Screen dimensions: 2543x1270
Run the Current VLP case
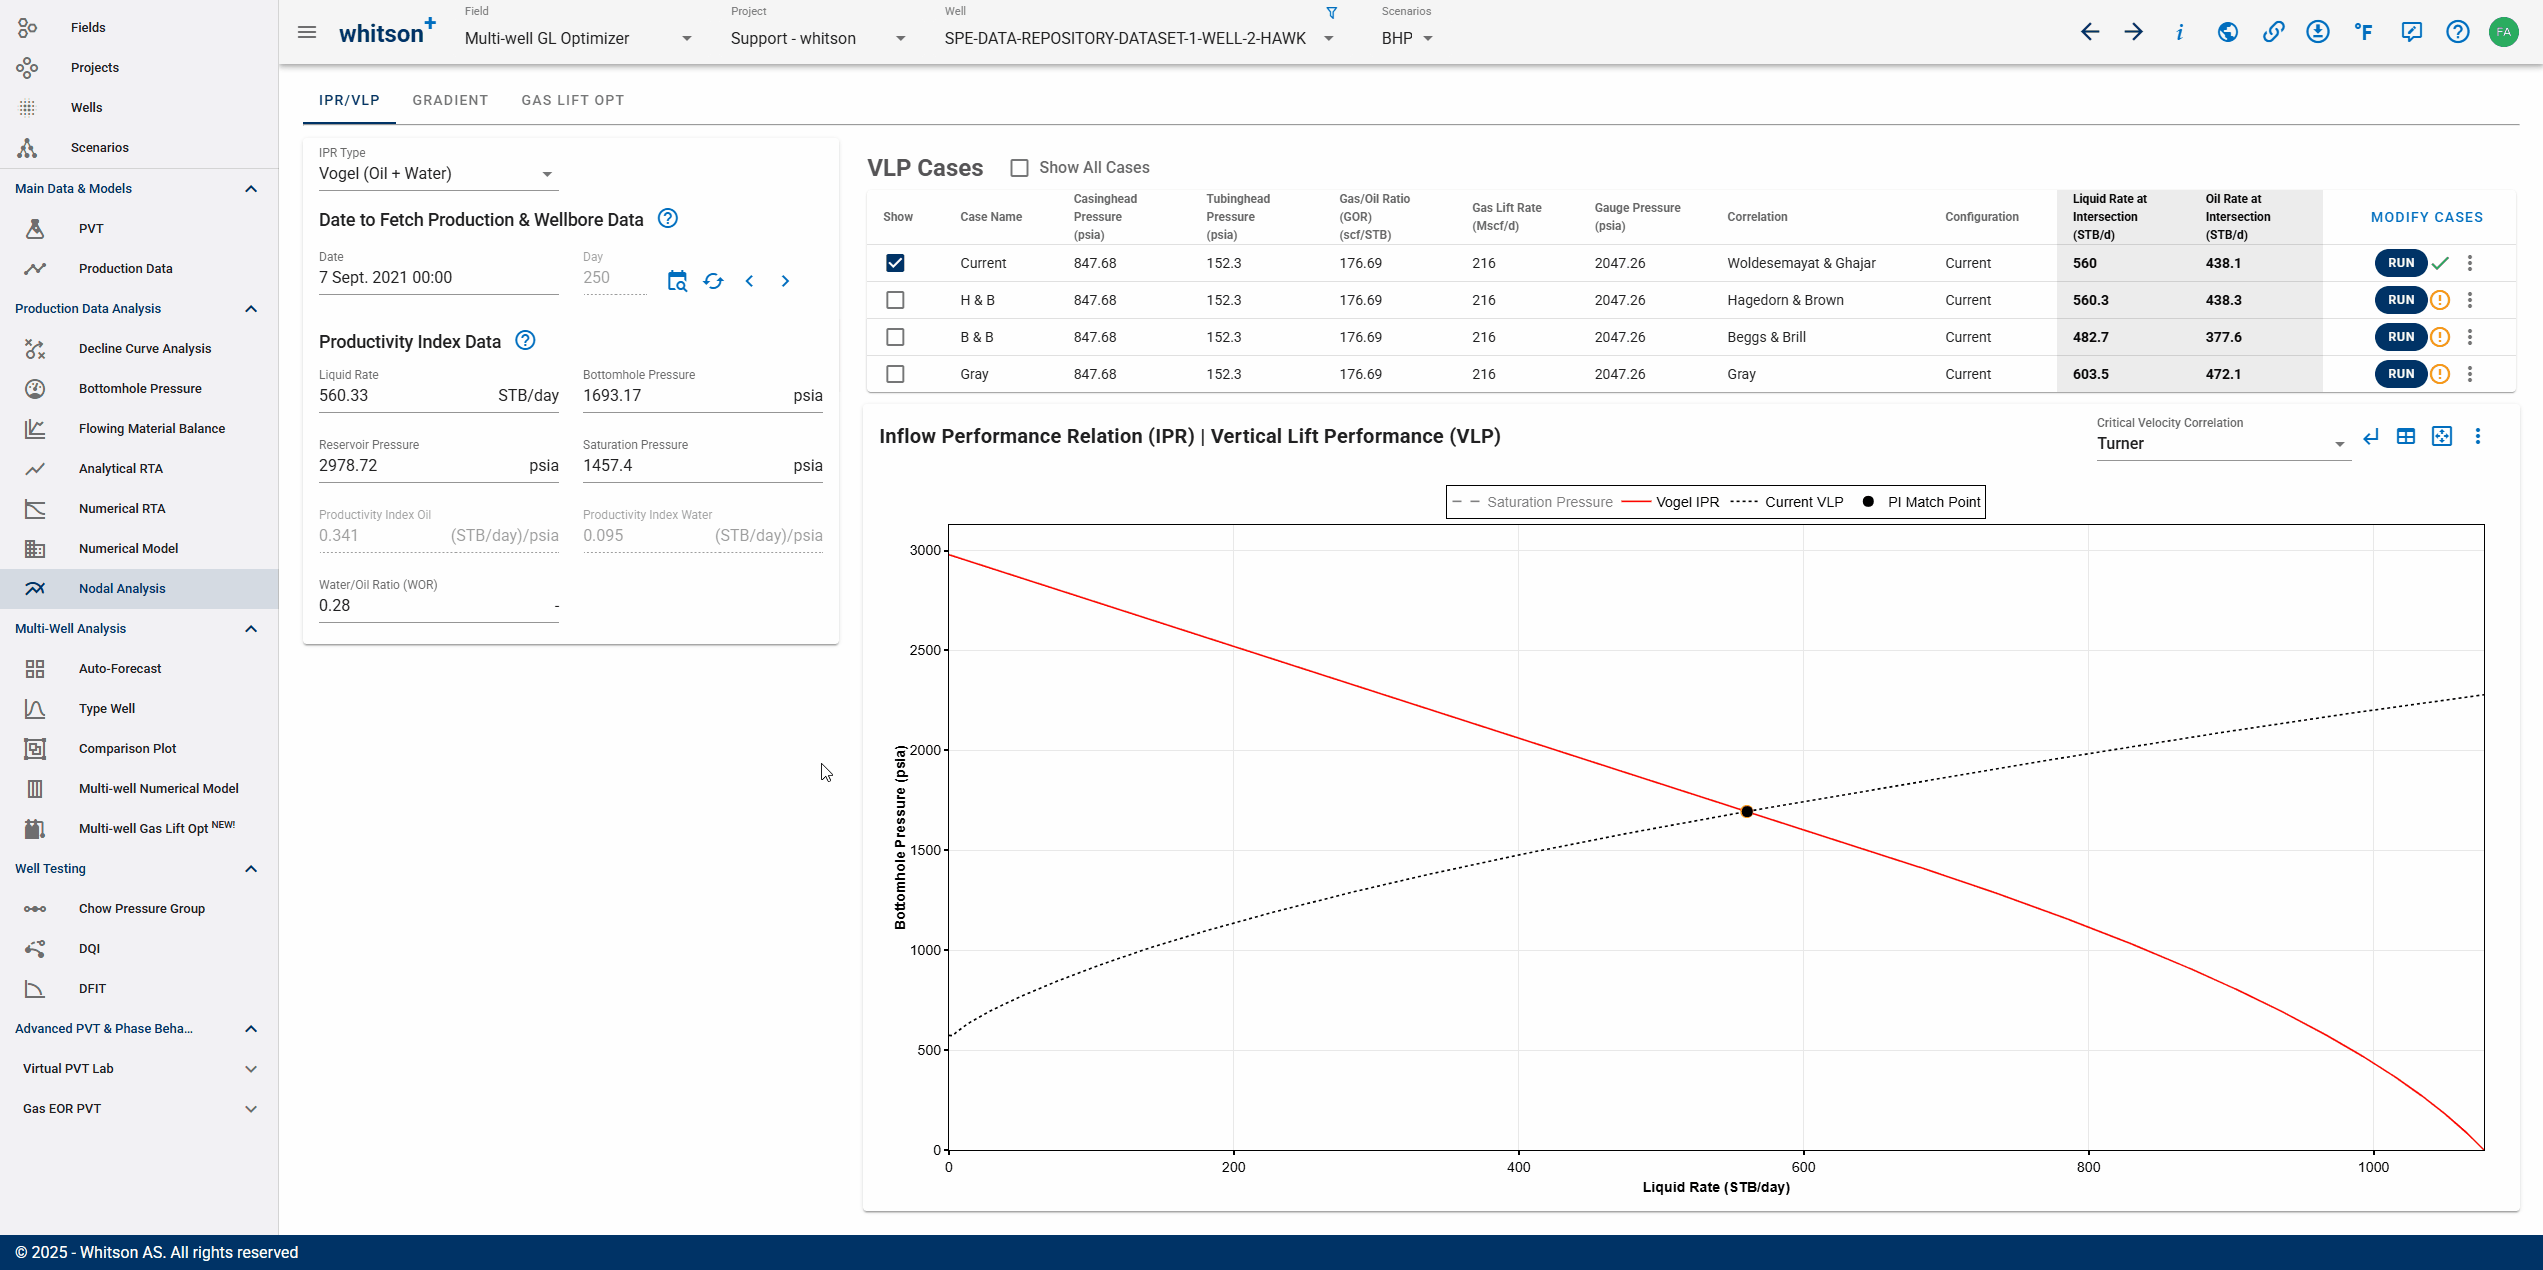(x=2400, y=263)
